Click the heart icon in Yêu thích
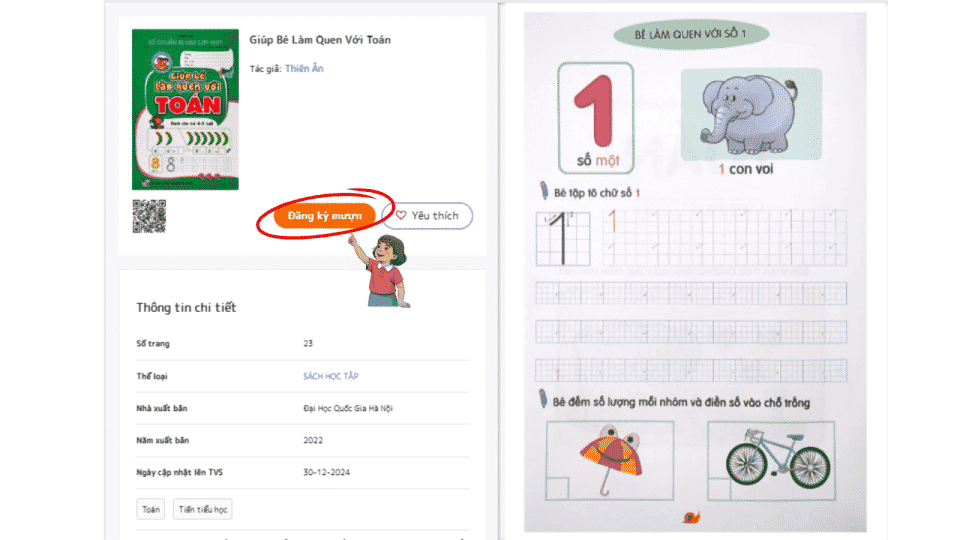The width and height of the screenshot is (960, 540). (401, 216)
